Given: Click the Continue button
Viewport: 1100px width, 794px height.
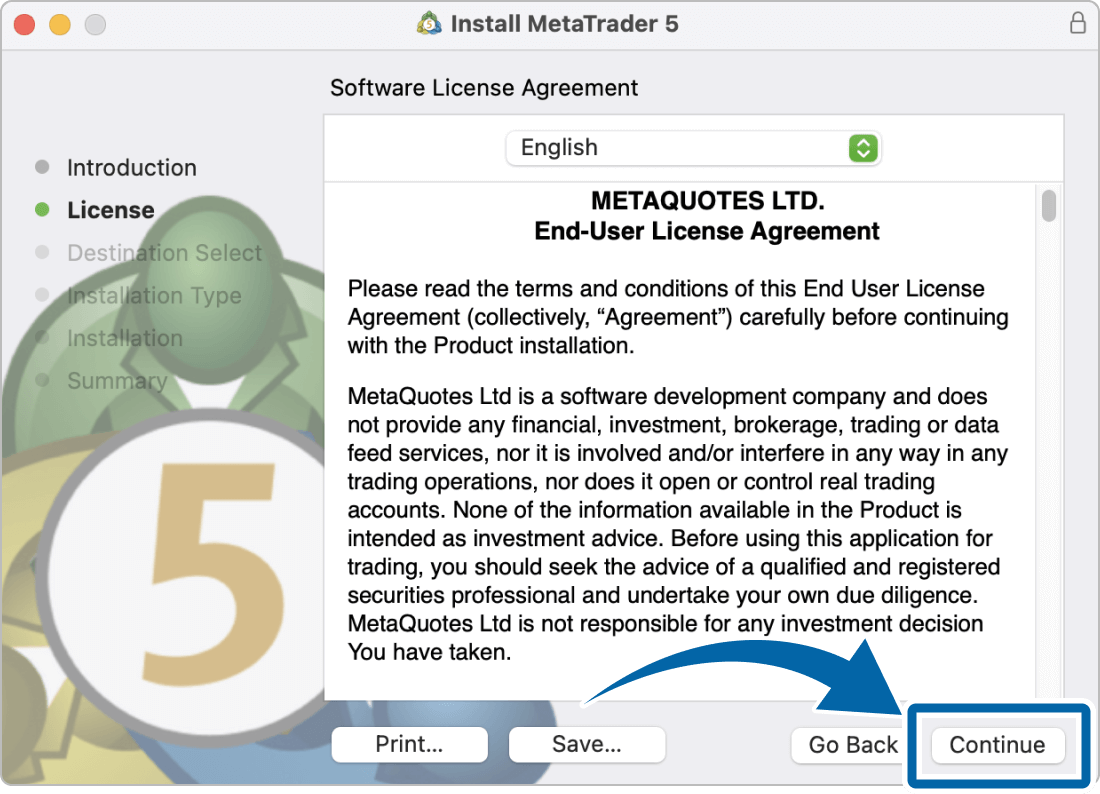Looking at the screenshot, I should [997, 744].
